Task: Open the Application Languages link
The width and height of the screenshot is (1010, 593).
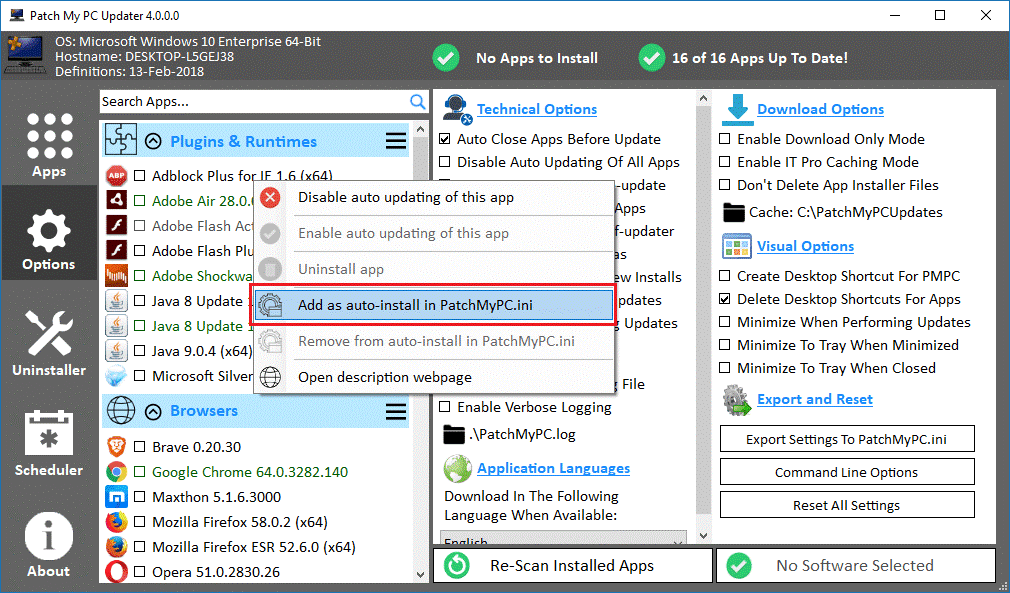Action: pyautogui.click(x=553, y=468)
